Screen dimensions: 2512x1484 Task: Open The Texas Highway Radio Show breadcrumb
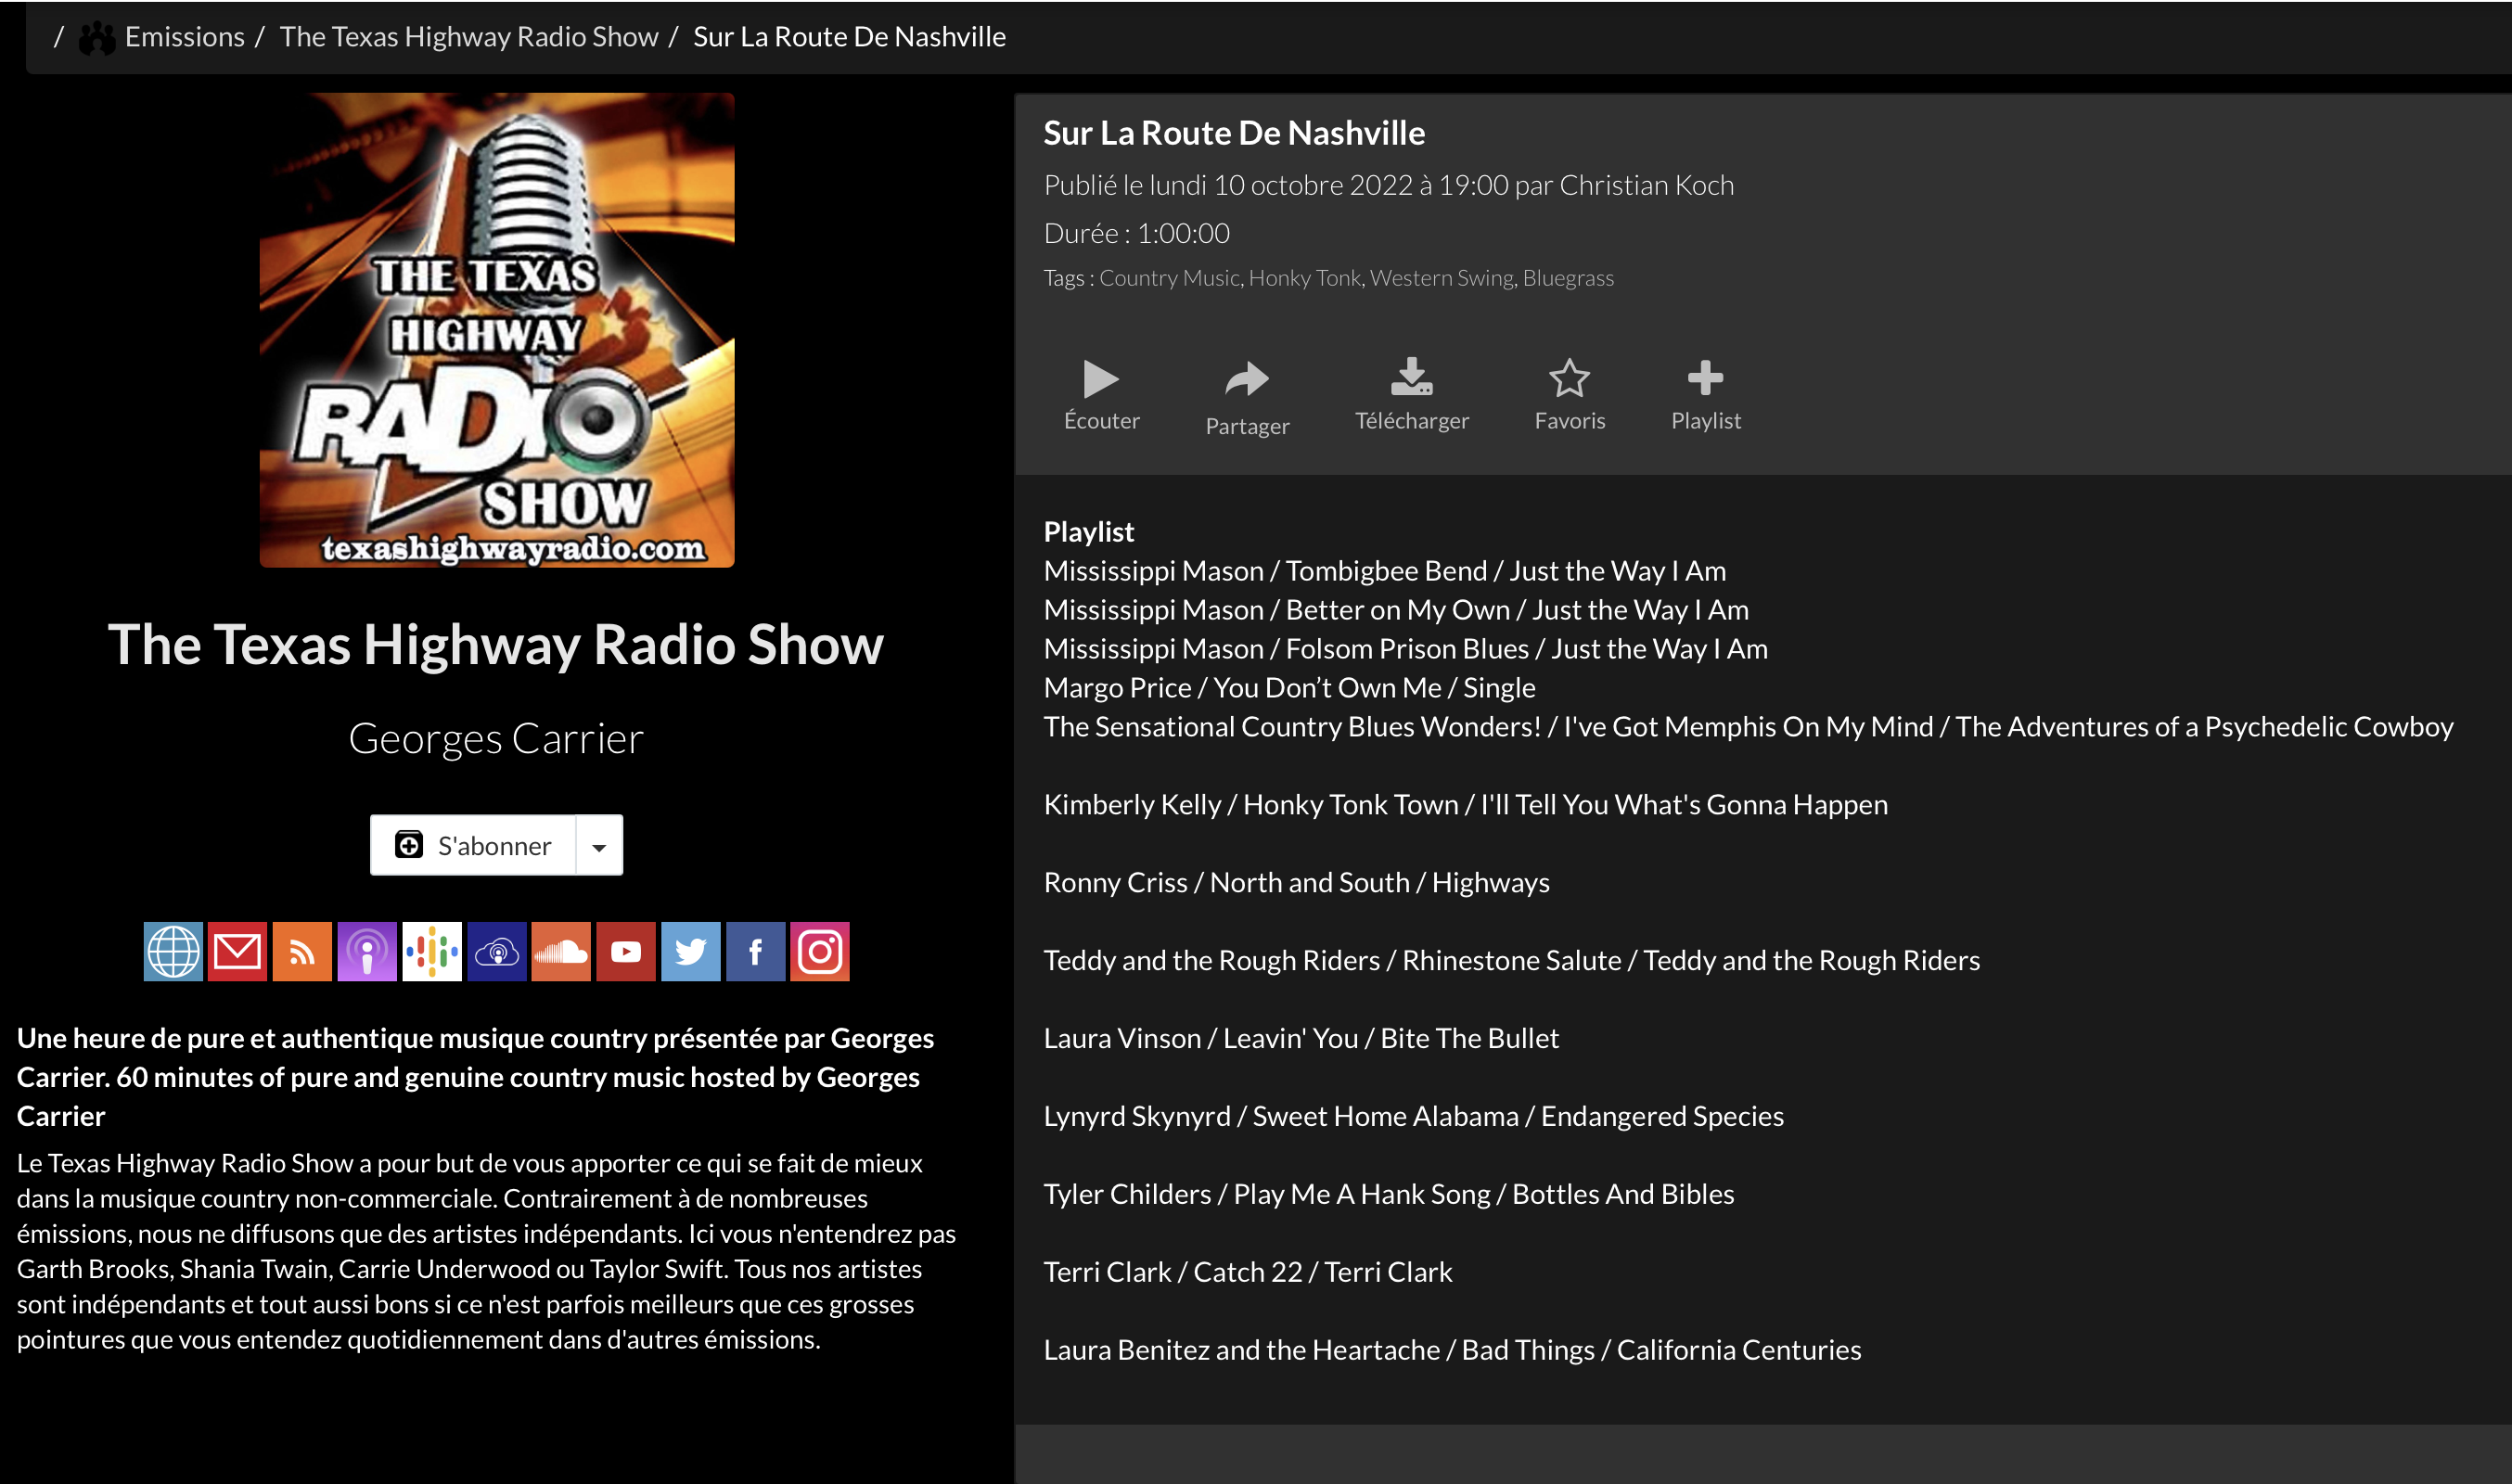pyautogui.click(x=469, y=37)
